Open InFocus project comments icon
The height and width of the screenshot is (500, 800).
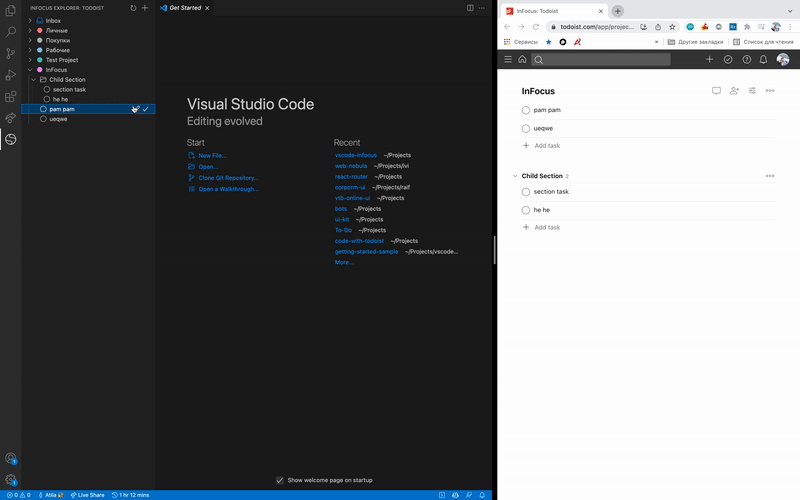716,91
